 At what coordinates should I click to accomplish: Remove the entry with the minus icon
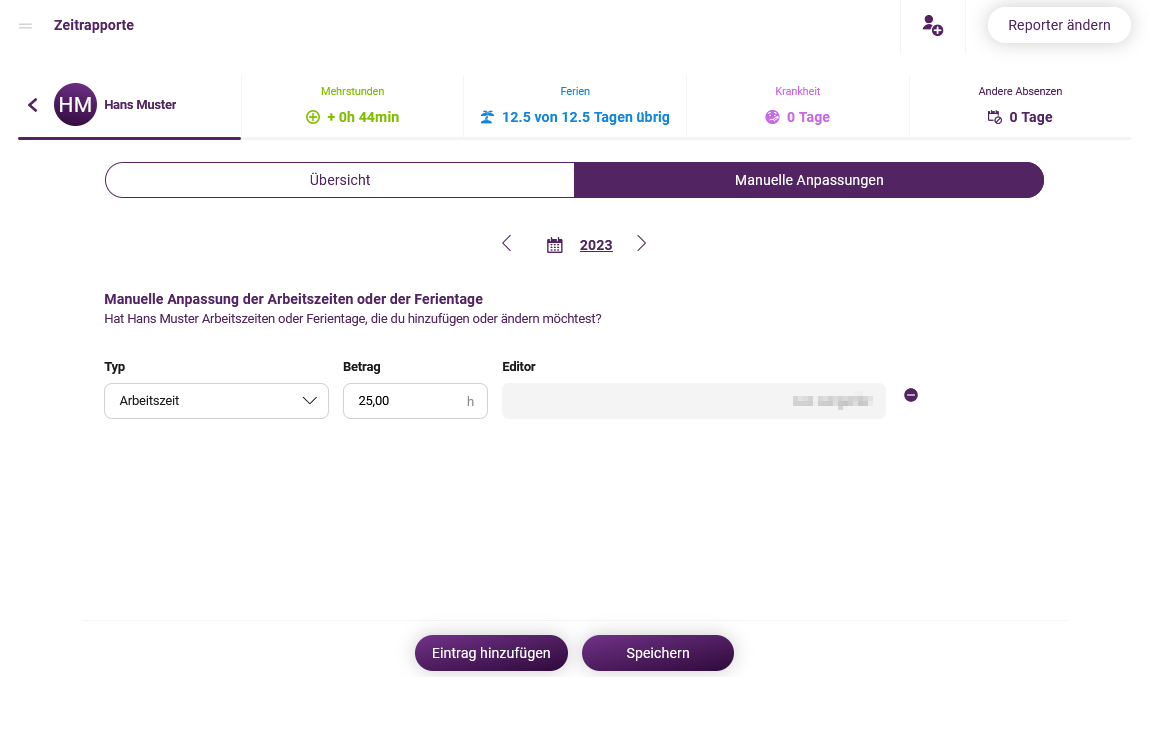pyautogui.click(x=911, y=395)
